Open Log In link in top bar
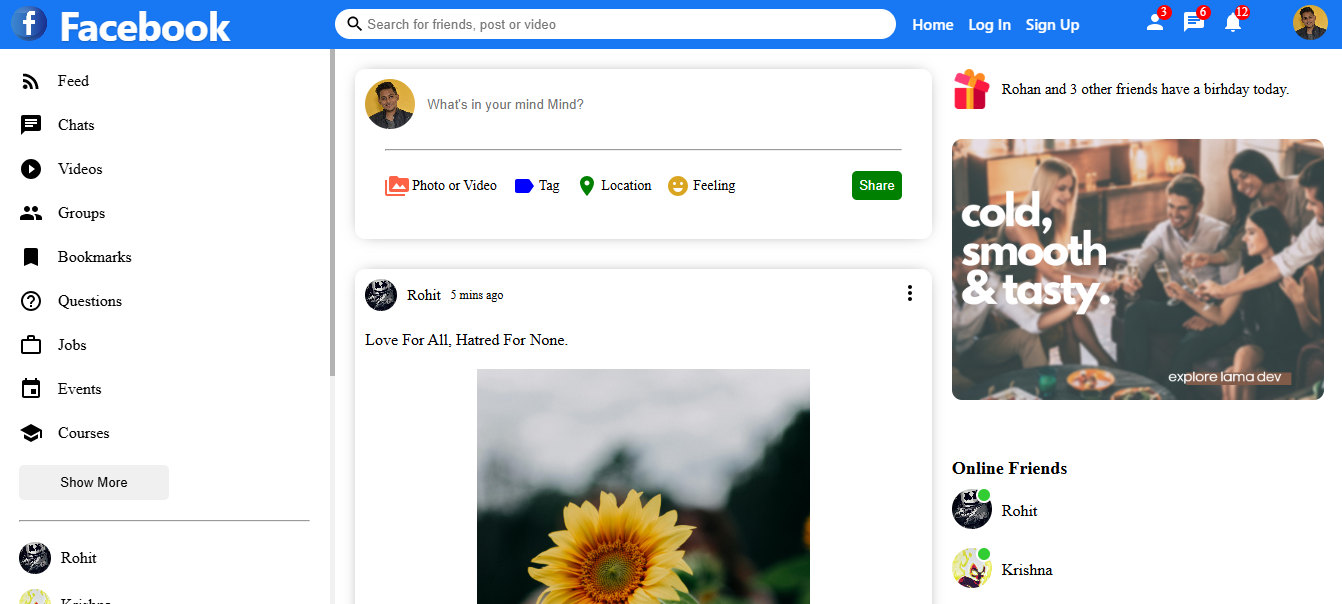 point(989,25)
